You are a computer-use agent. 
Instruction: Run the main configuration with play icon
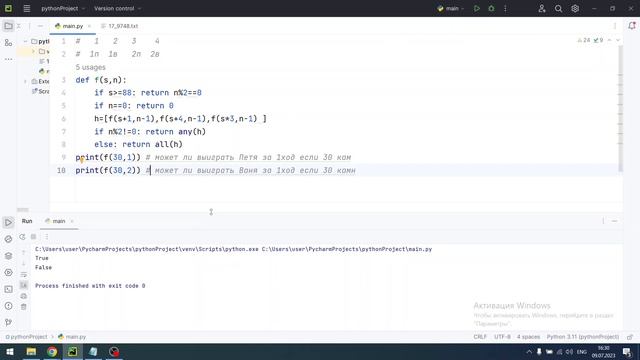point(476,8)
